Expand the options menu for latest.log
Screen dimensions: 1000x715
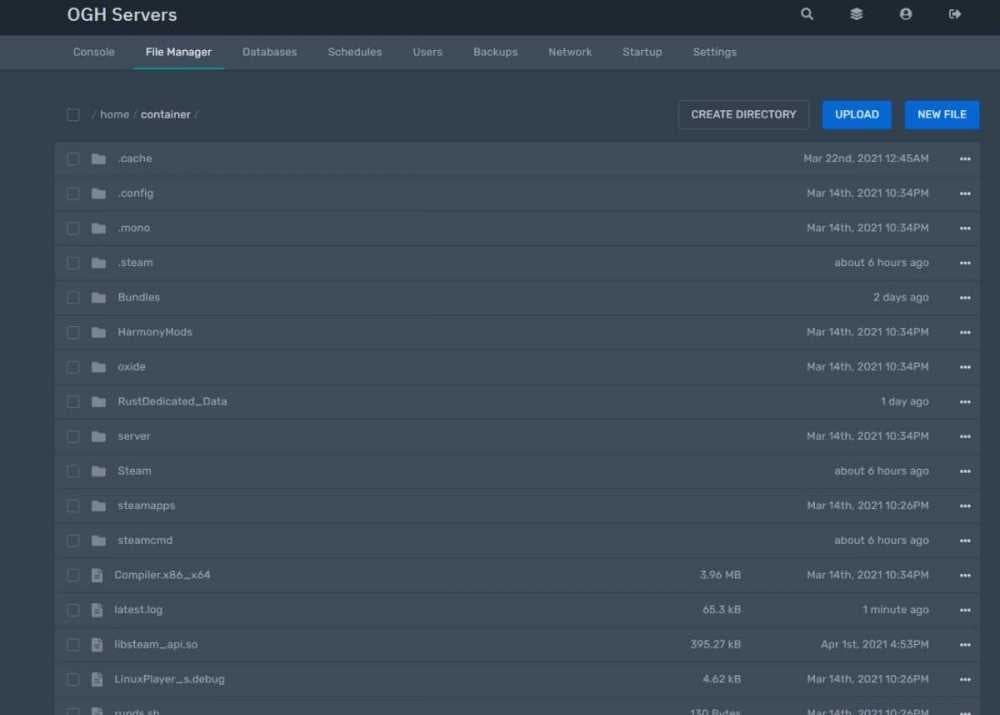pos(964,610)
